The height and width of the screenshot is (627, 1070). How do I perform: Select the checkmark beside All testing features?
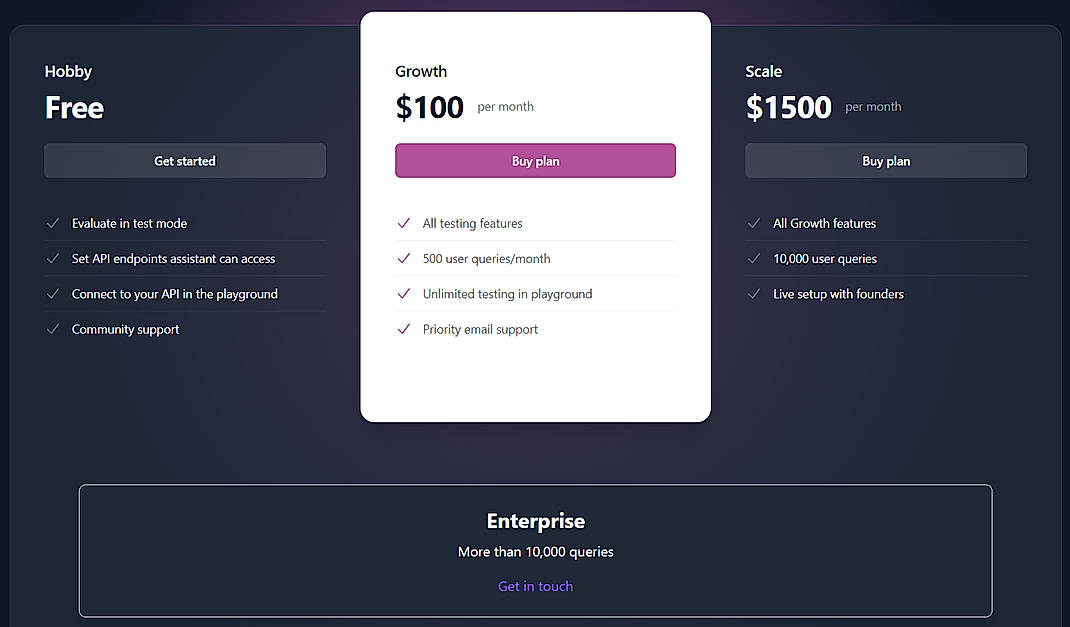[403, 223]
